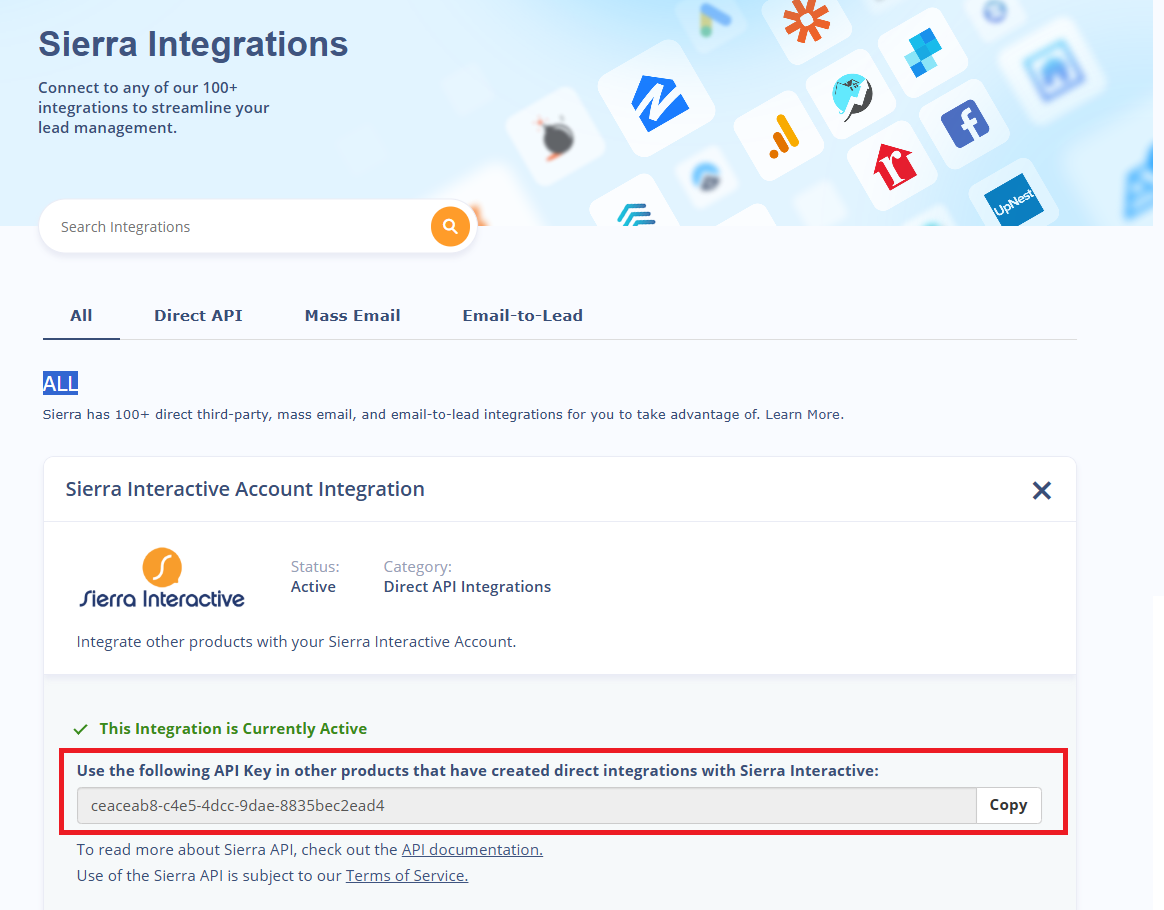The image size is (1164, 910).
Task: Click the UpNest logo tile in the banner
Action: [x=1014, y=200]
